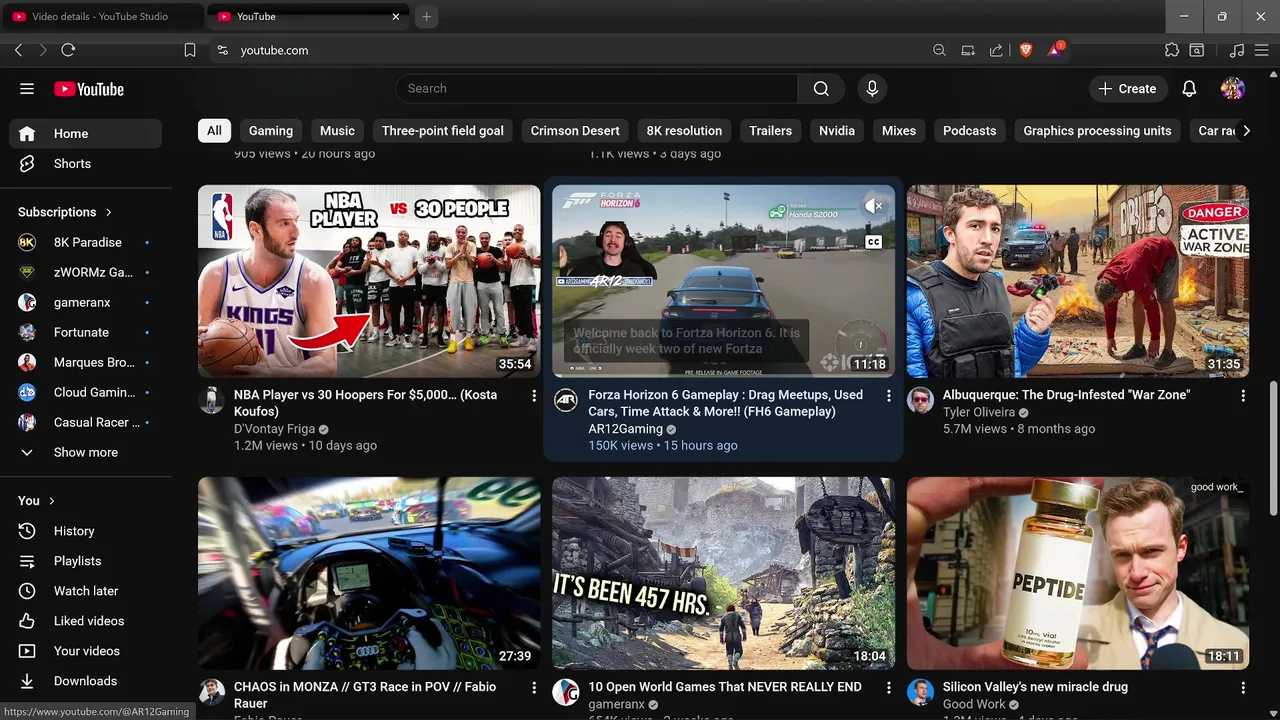
Task: Select the Crimson Desert chip
Action: point(575,131)
